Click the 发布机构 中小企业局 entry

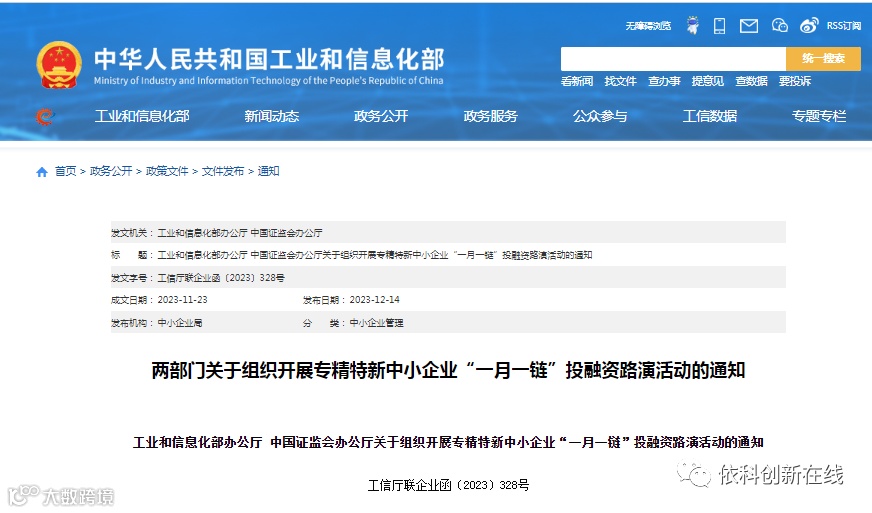pyautogui.click(x=156, y=323)
